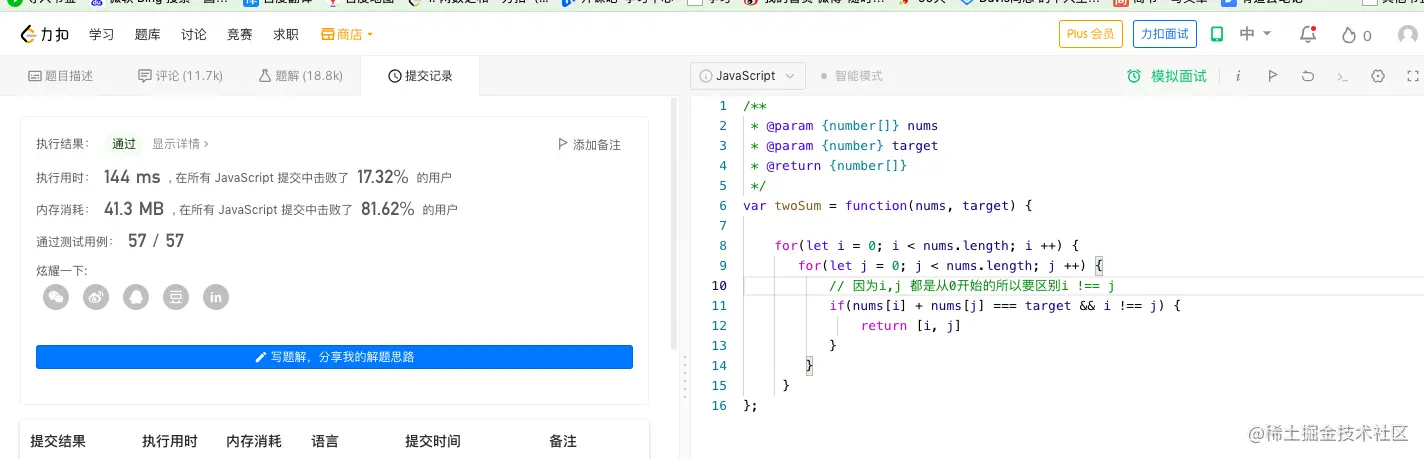Screen dimensions: 1424x459
Task: Open editor settings gear icon
Action: pyautogui.click(x=1378, y=76)
